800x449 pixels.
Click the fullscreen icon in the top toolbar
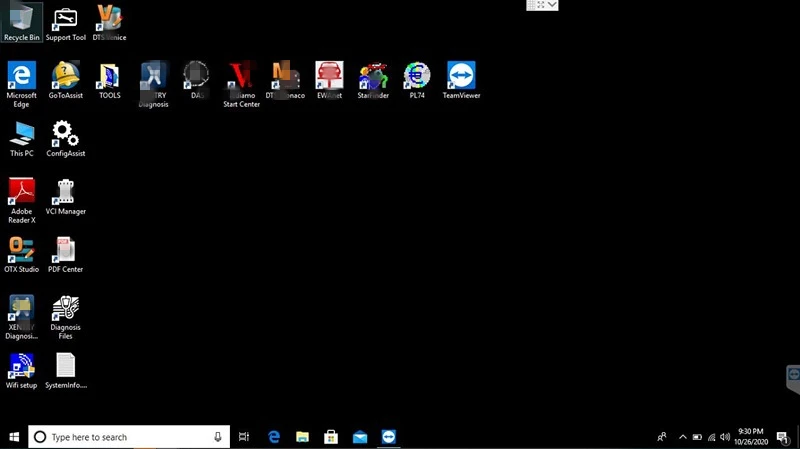pyautogui.click(x=541, y=5)
